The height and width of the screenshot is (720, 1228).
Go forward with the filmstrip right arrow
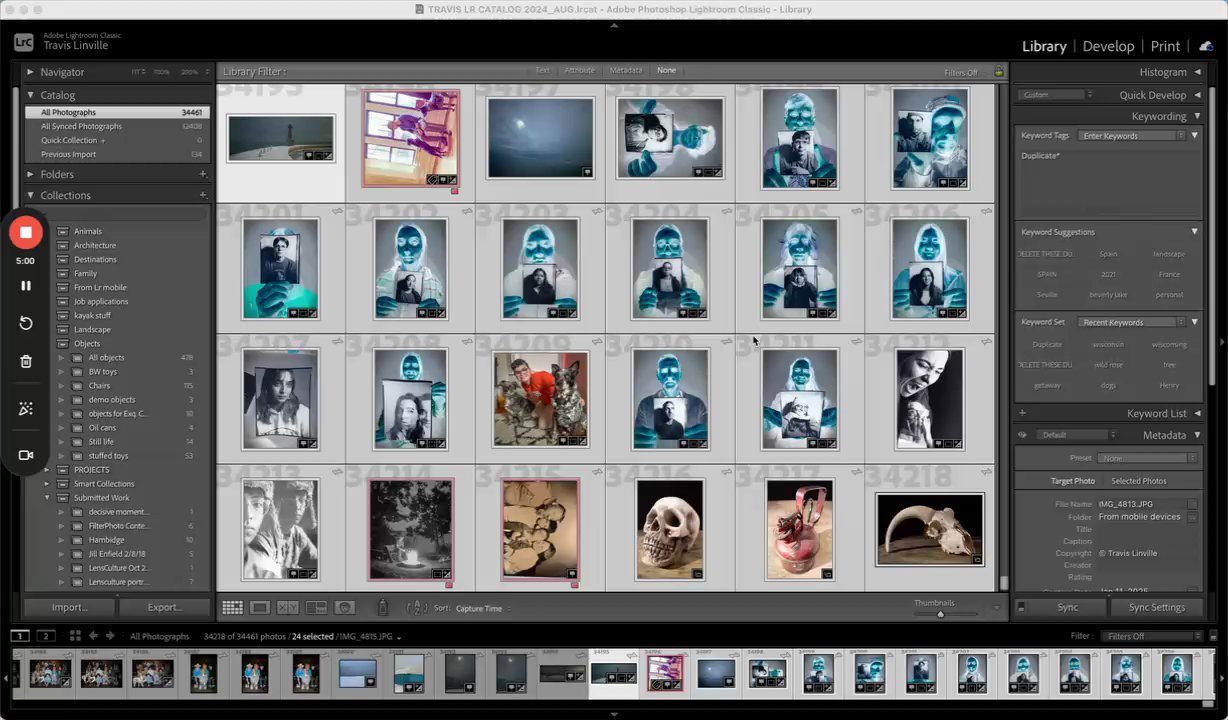pyautogui.click(x=109, y=636)
